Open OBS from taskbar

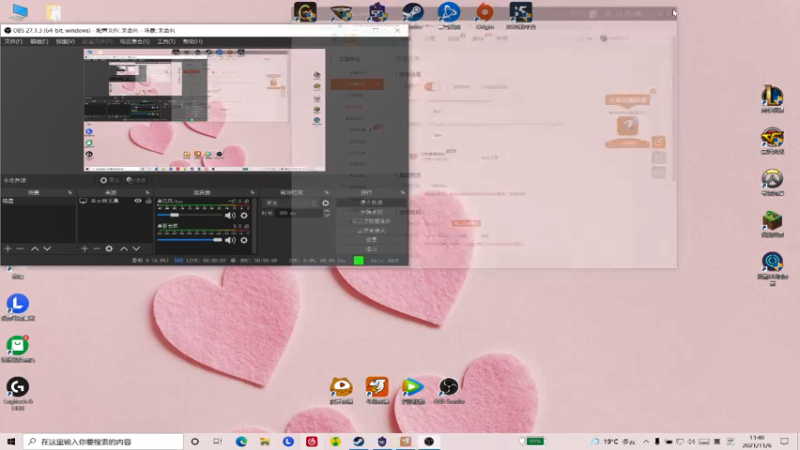point(429,441)
